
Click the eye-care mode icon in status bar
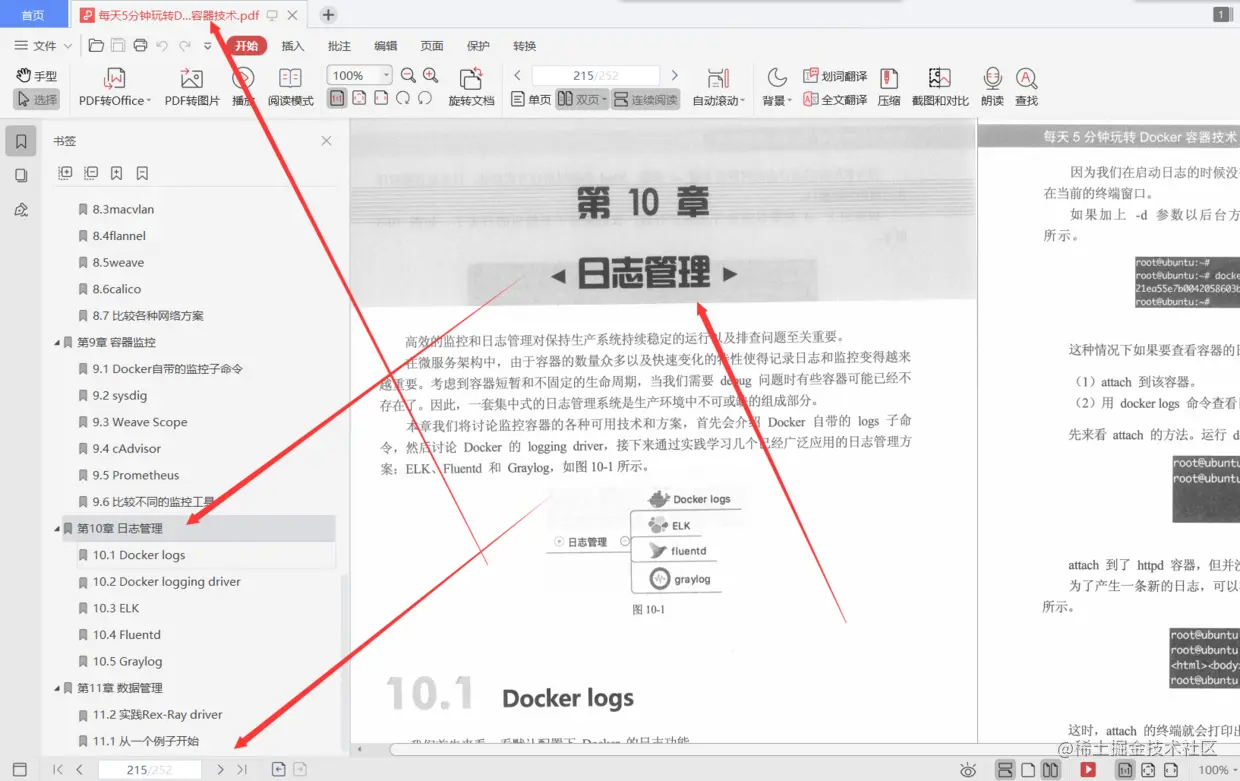[x=968, y=770]
